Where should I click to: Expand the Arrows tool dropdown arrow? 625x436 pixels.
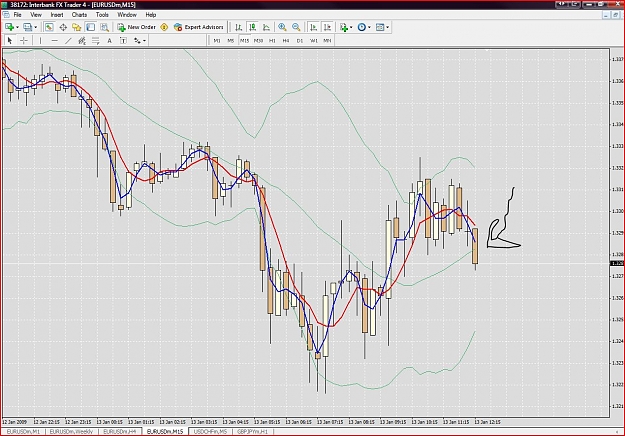coord(144,40)
